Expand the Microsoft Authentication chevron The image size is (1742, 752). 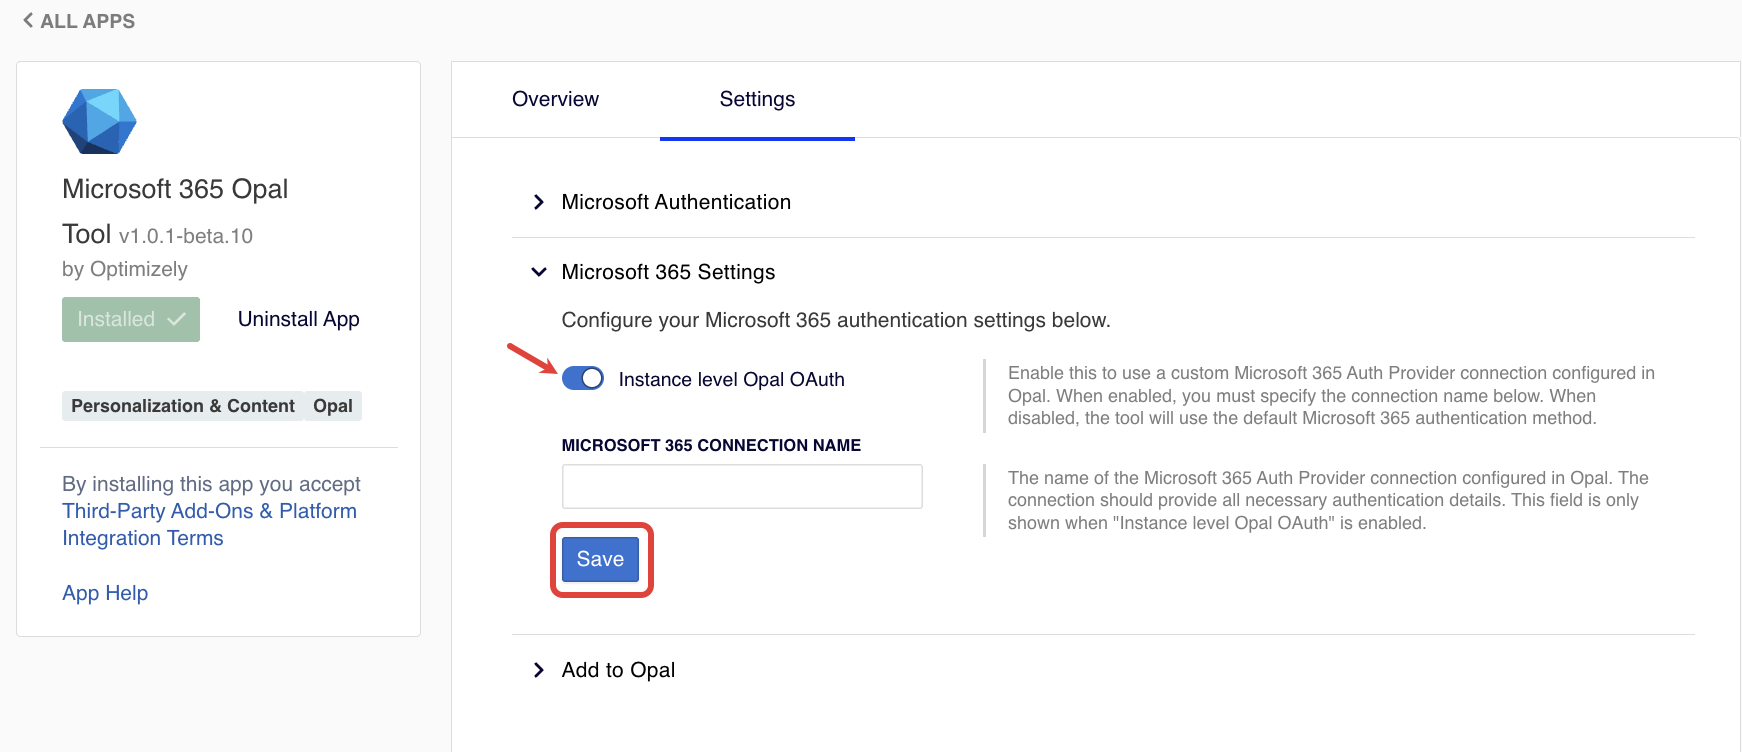coord(539,202)
